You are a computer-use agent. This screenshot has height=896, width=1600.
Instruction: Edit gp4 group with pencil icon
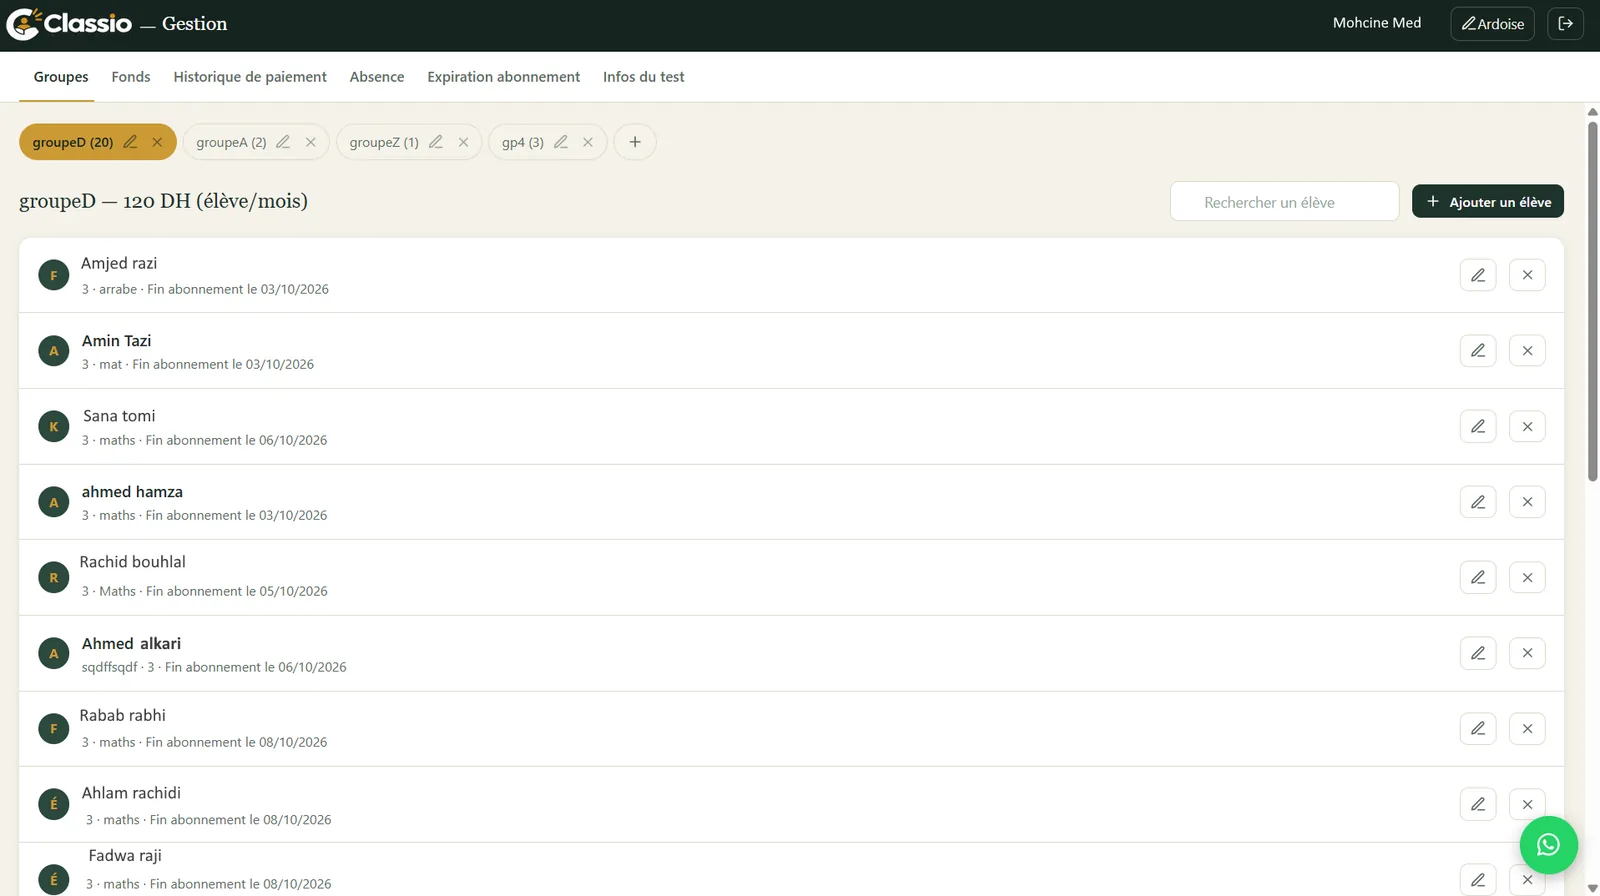561,142
